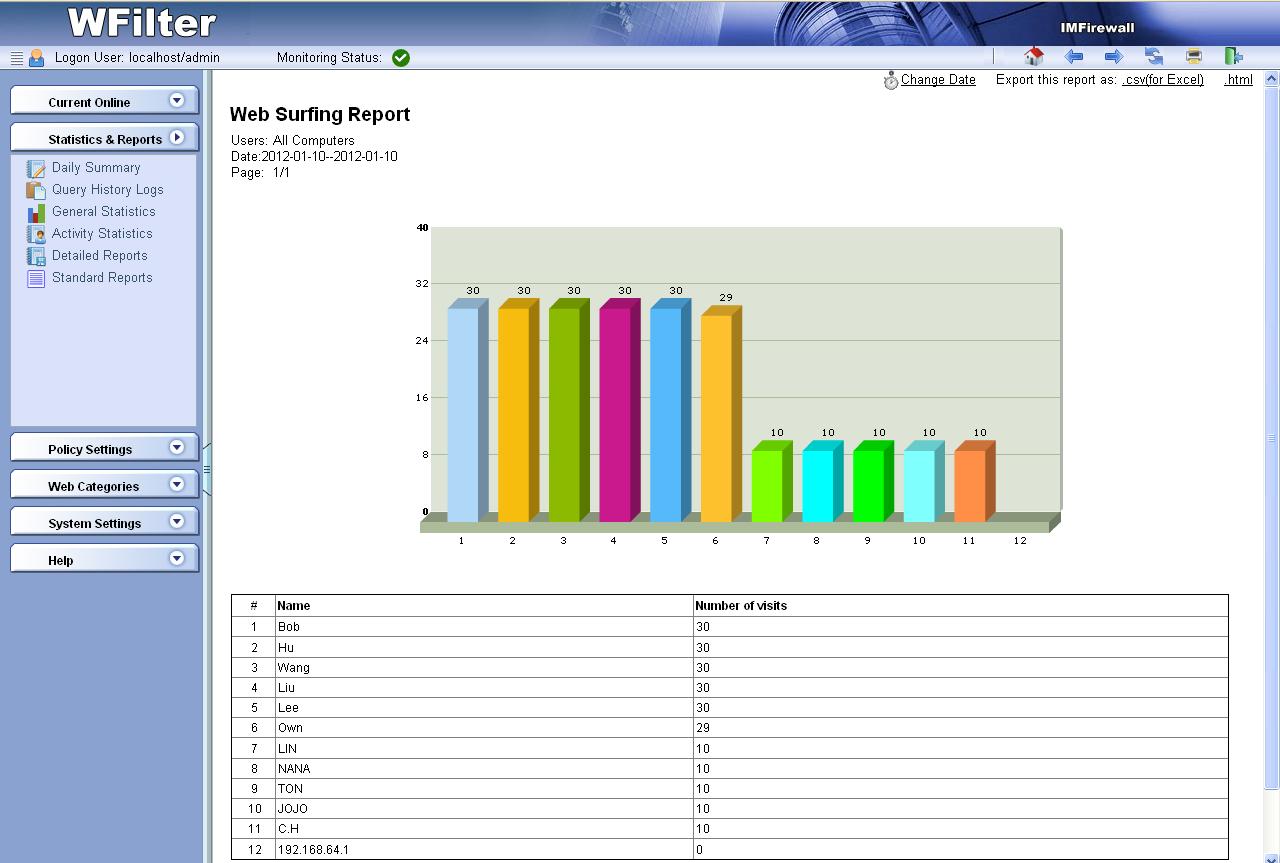1280x863 pixels.
Task: Log out using the green exit icon
Action: [1233, 57]
